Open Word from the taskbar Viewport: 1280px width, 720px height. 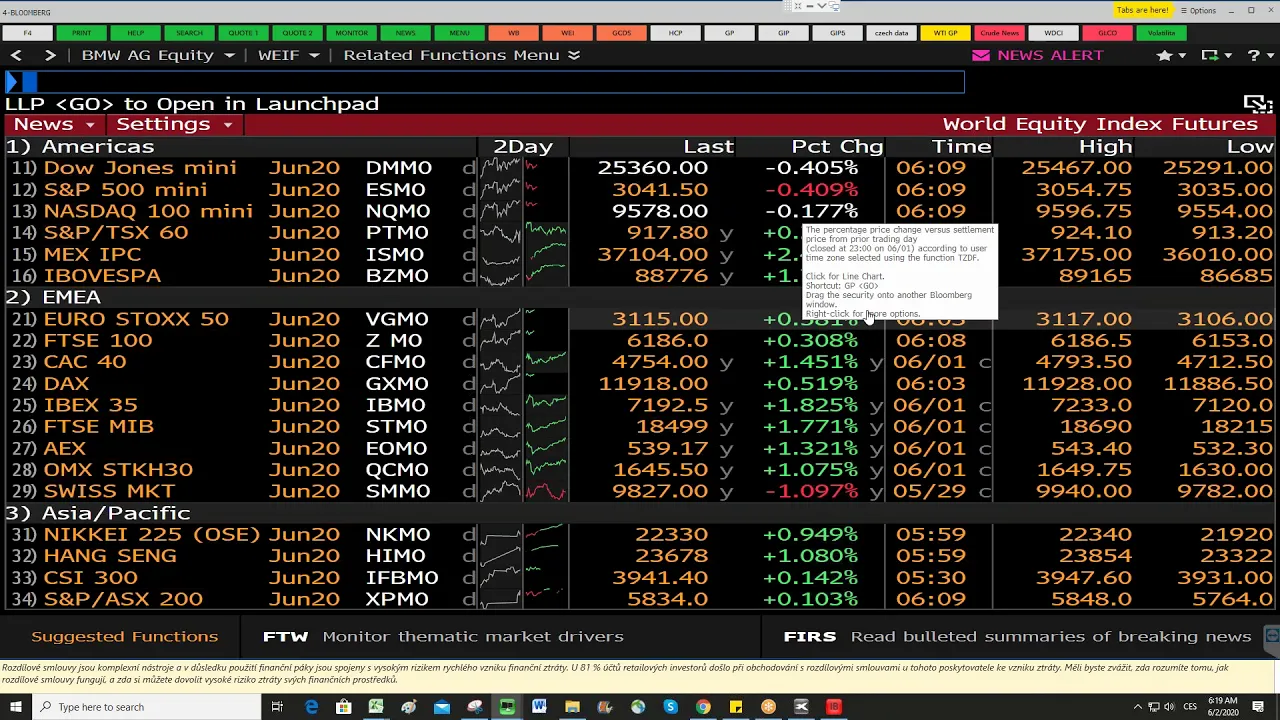(x=539, y=707)
